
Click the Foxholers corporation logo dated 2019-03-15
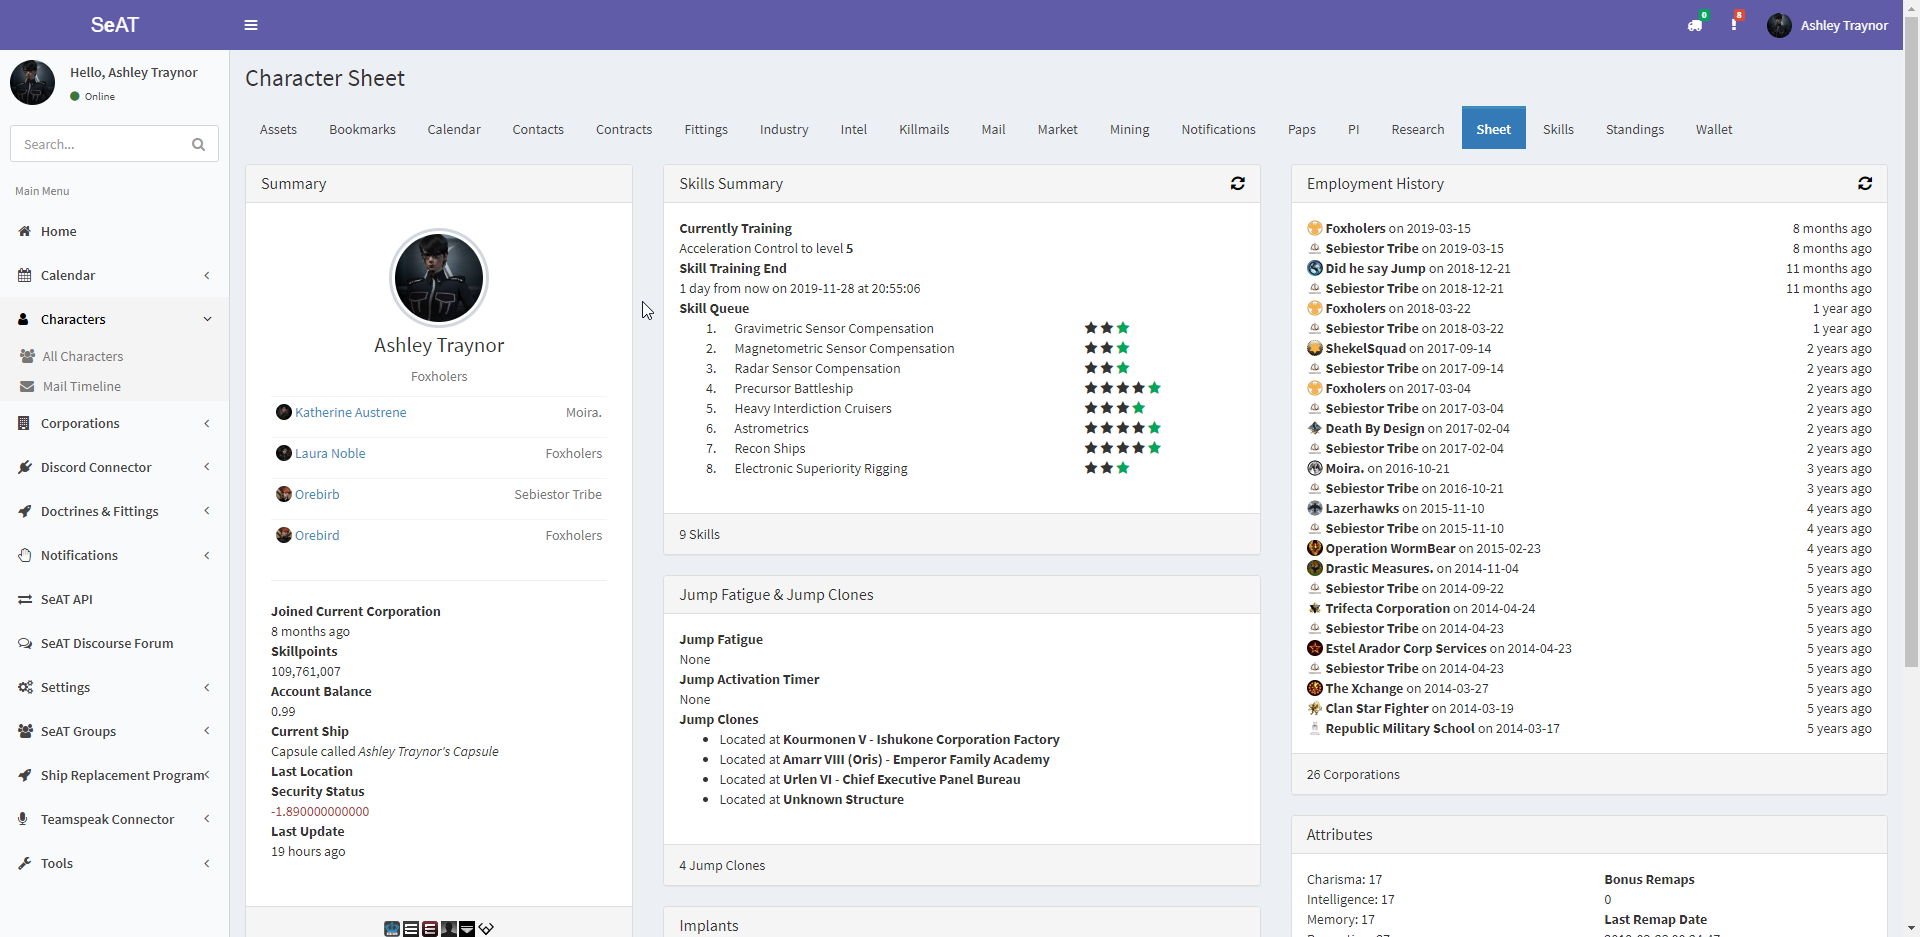(1315, 228)
